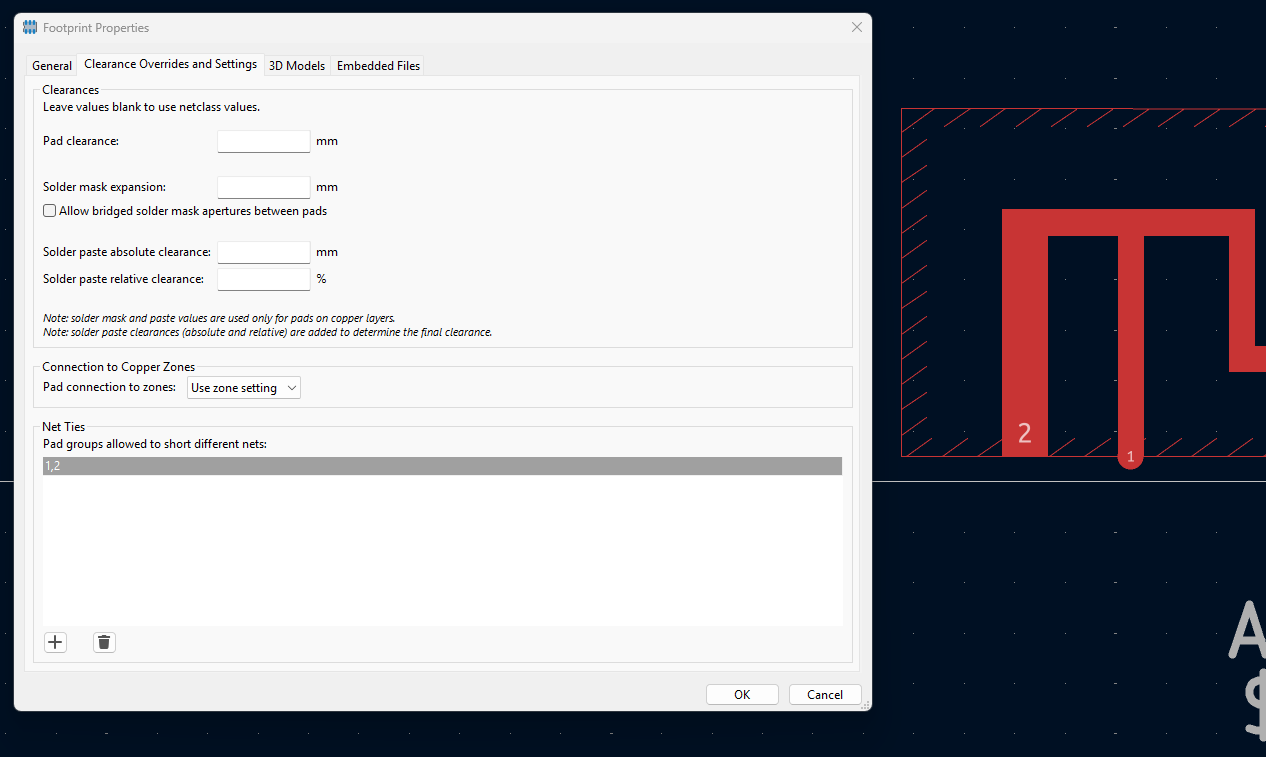Select the "1,2" net tie group row
The width and height of the screenshot is (1266, 757).
(x=442, y=466)
